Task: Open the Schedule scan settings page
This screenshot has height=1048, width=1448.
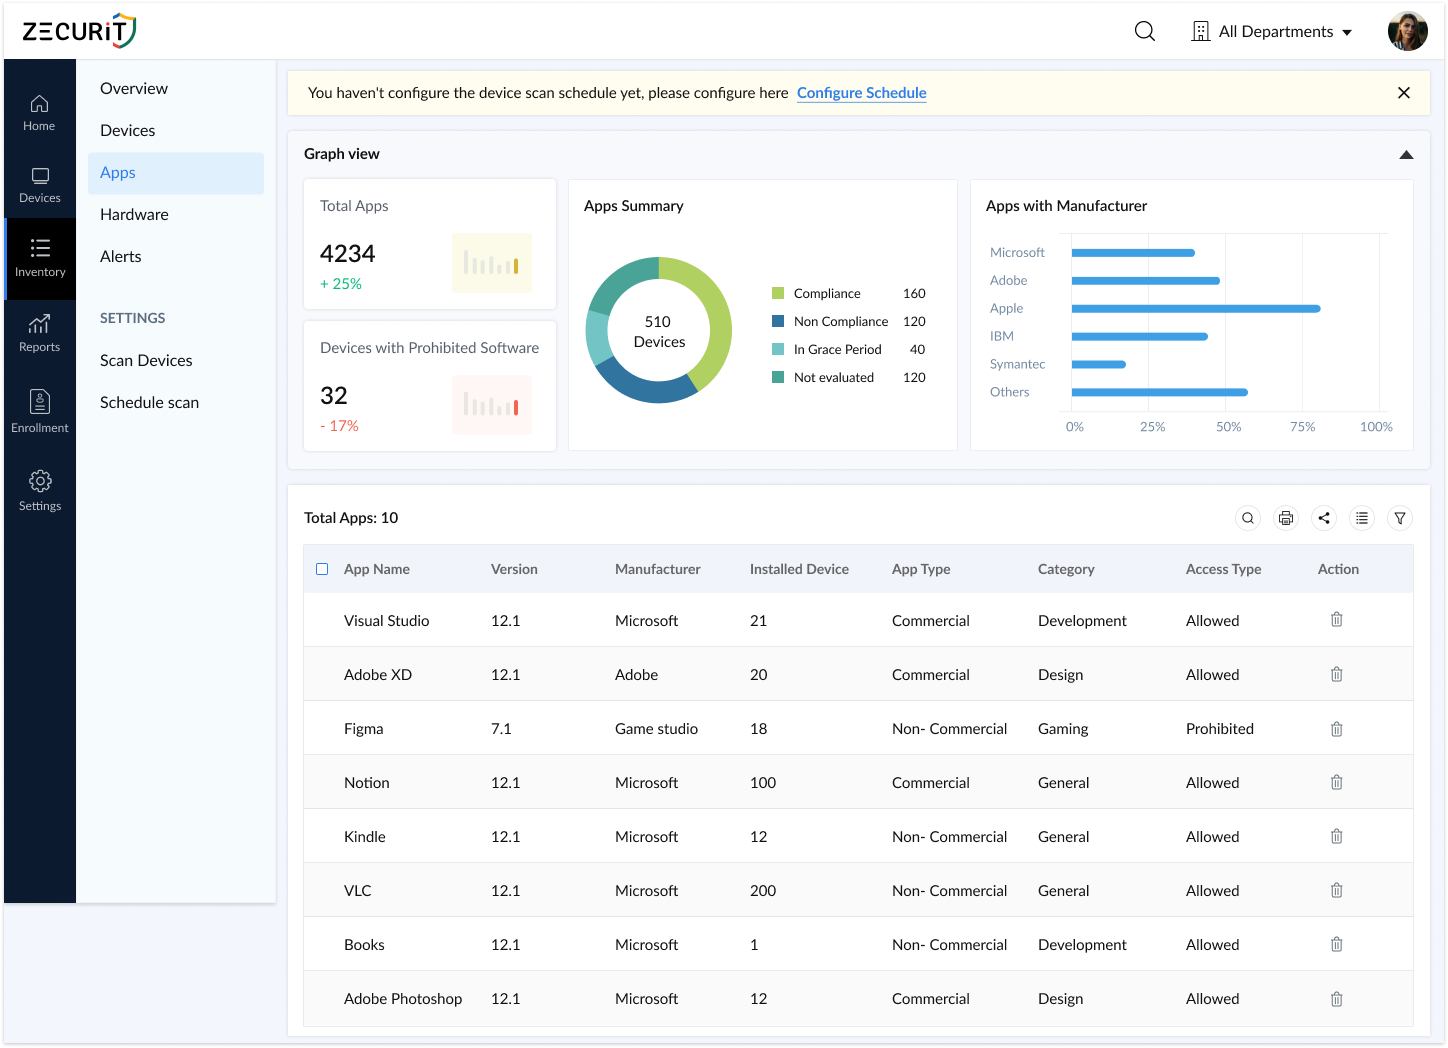Action: [149, 402]
